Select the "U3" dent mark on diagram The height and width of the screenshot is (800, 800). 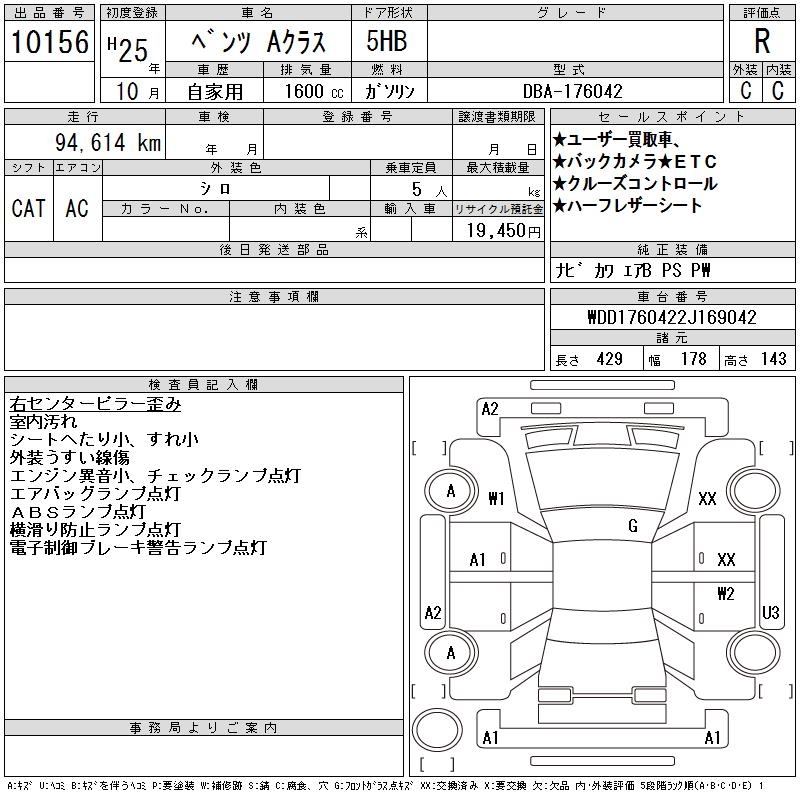coord(770,612)
